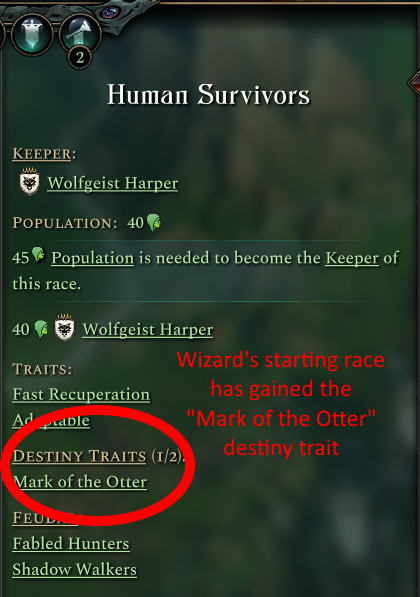
Task: Follow the underlined Population link
Action: (93, 259)
